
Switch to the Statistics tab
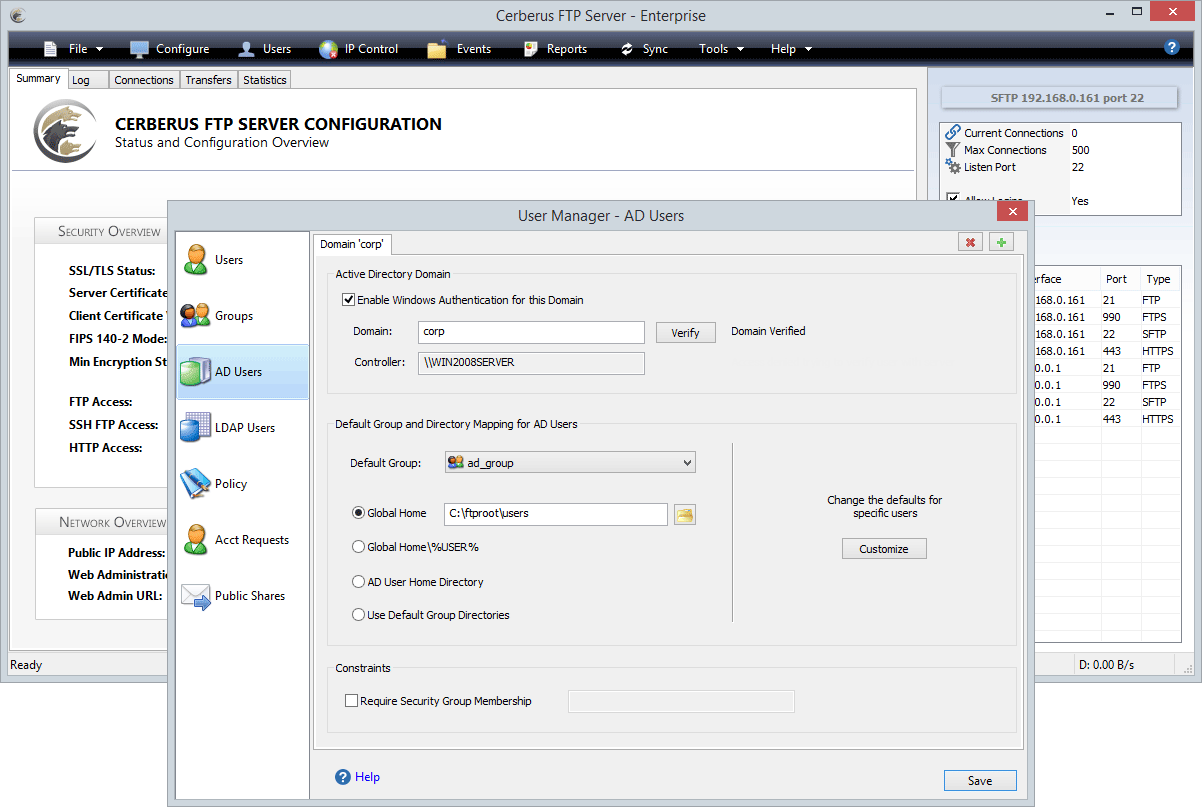click(265, 80)
